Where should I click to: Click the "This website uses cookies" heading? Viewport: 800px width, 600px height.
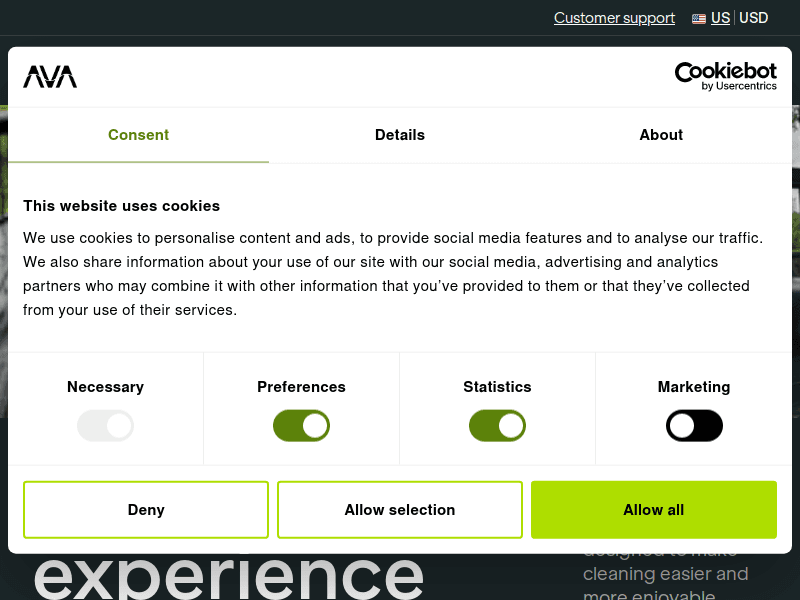click(121, 206)
